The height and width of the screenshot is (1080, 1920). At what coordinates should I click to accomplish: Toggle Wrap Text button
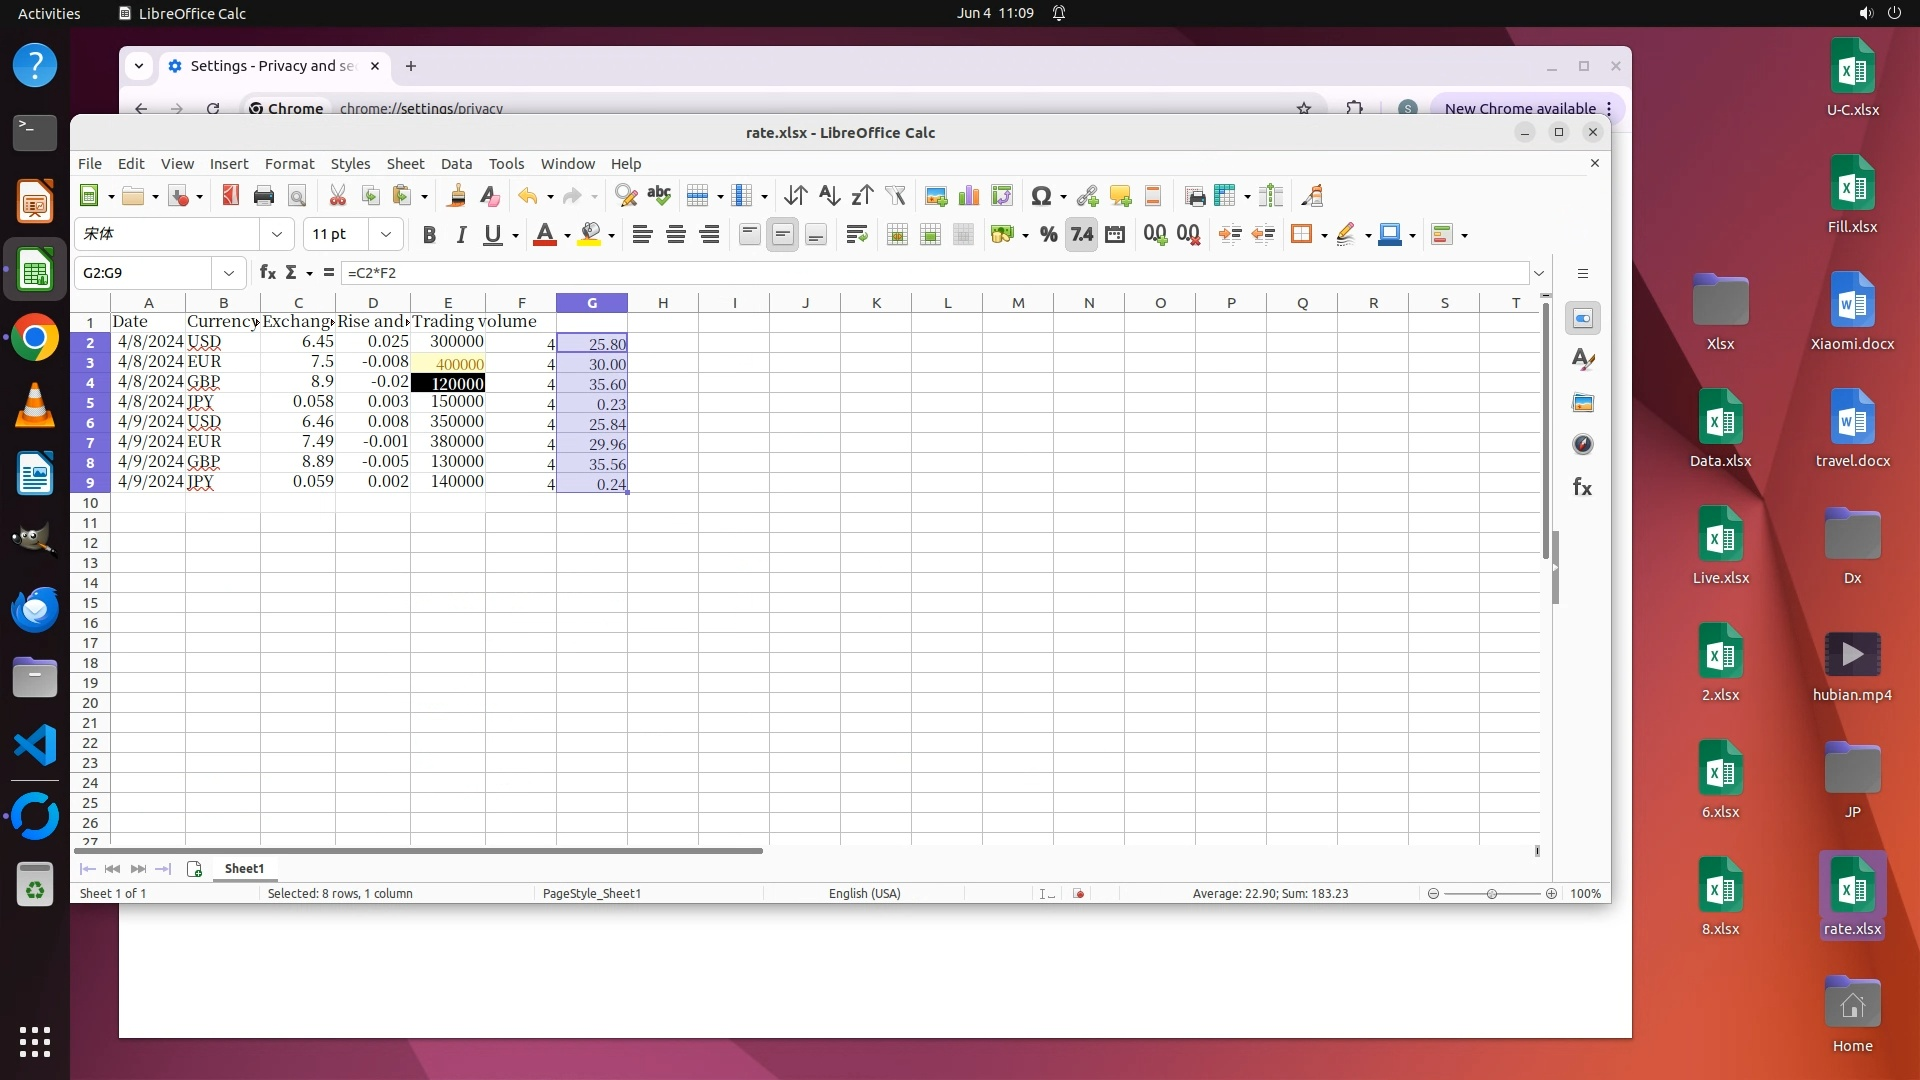pos(856,234)
